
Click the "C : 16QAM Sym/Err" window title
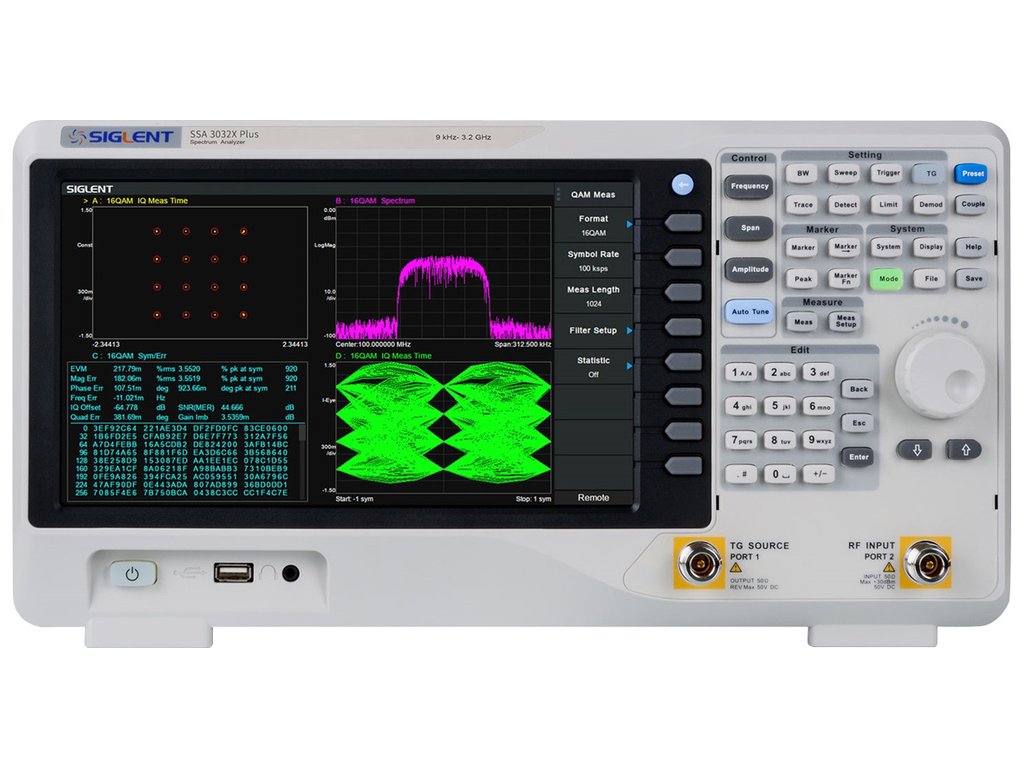129,356
